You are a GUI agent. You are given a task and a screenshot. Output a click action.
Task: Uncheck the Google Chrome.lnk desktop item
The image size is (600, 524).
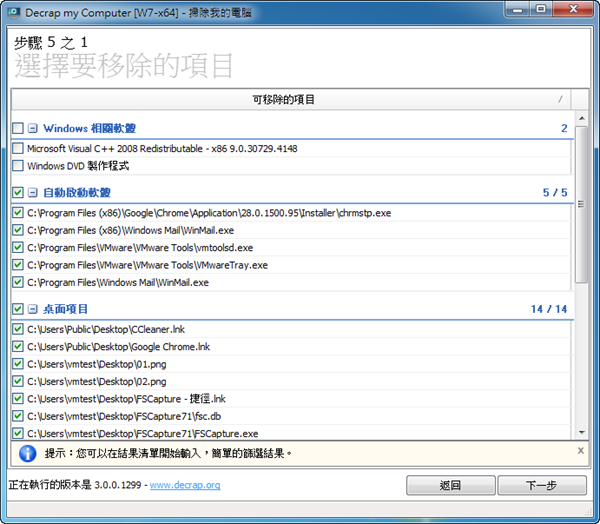click(18, 346)
